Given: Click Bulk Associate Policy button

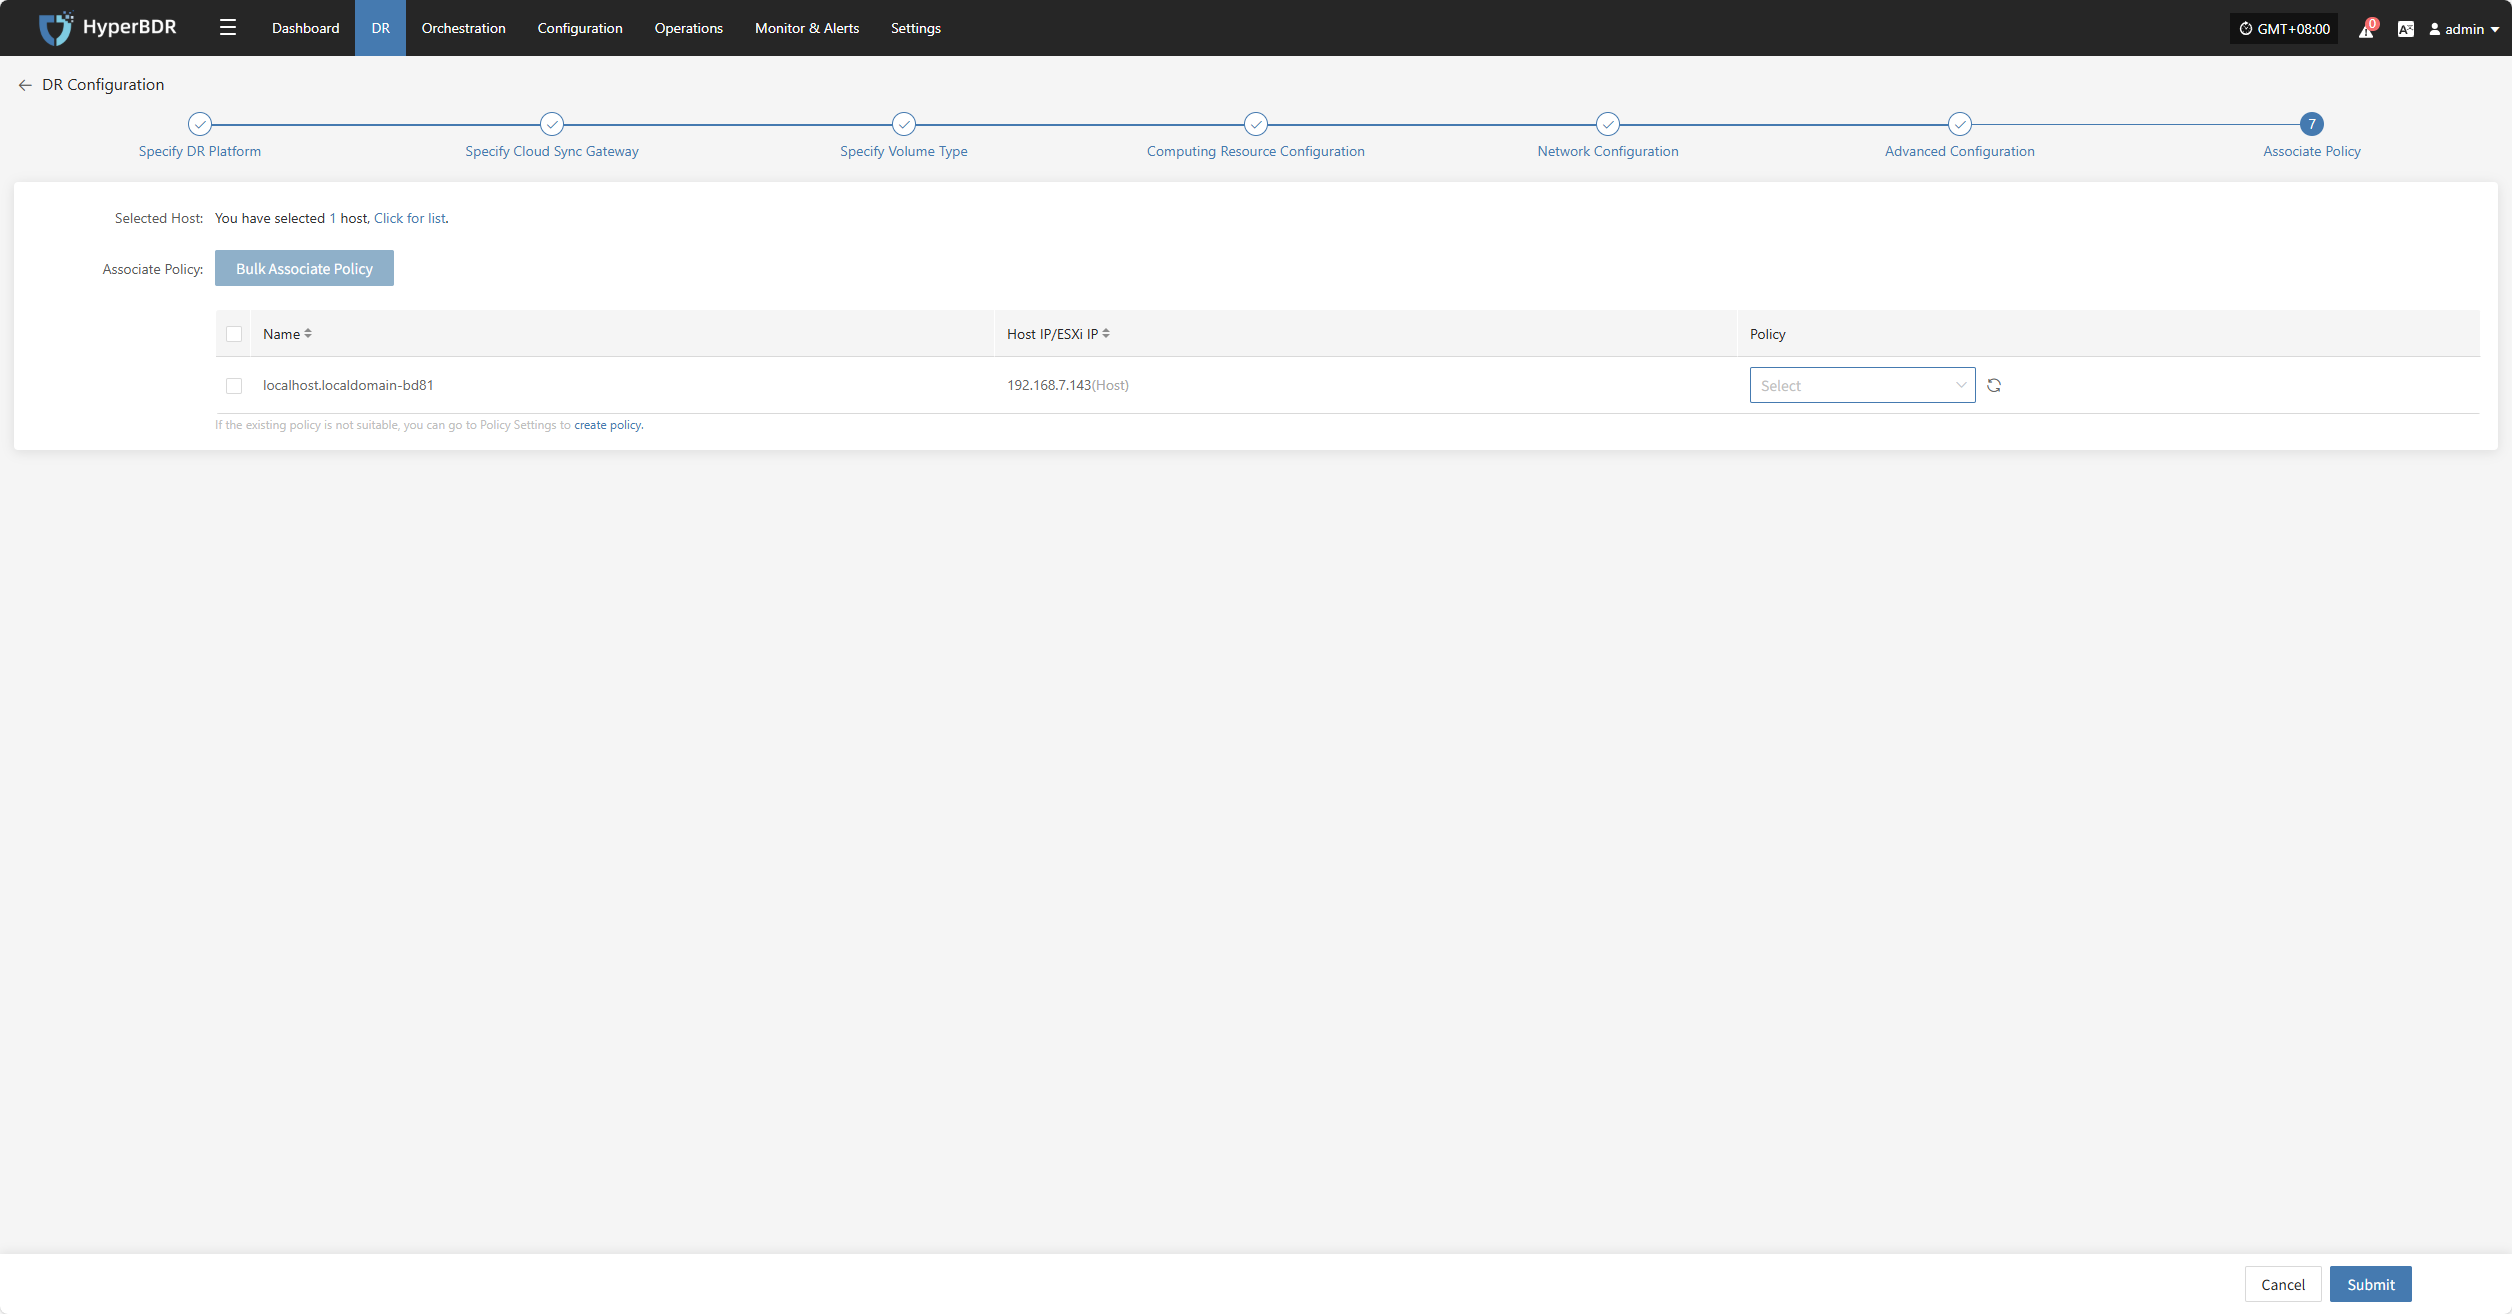Looking at the screenshot, I should (x=304, y=268).
